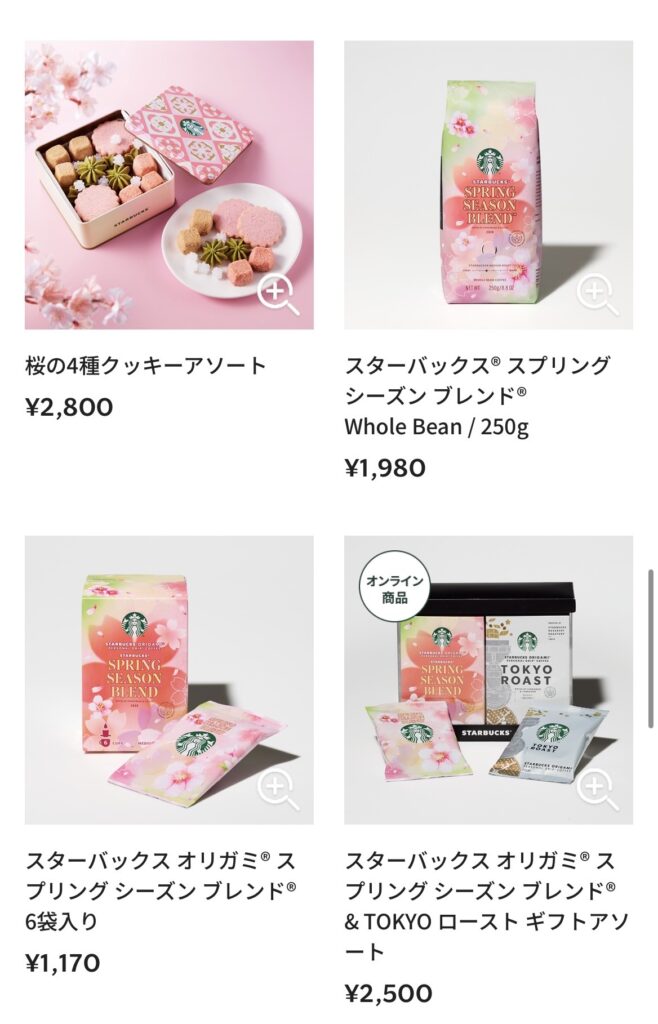The width and height of the screenshot is (658, 1024).
Task: Enlarge the Origami 6-pack product photo
Action: [278, 790]
